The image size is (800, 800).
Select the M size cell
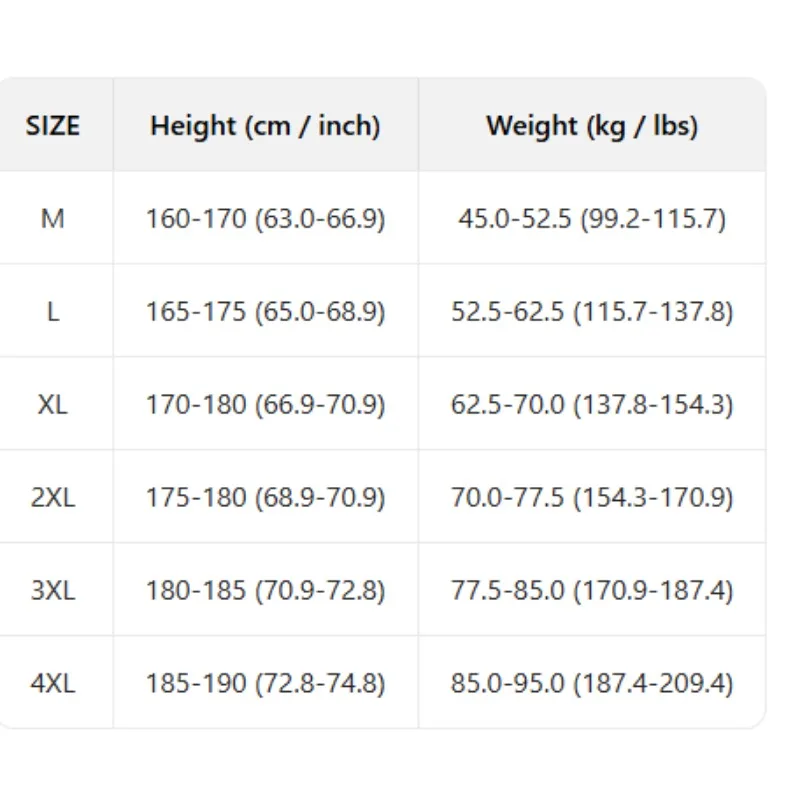53,218
